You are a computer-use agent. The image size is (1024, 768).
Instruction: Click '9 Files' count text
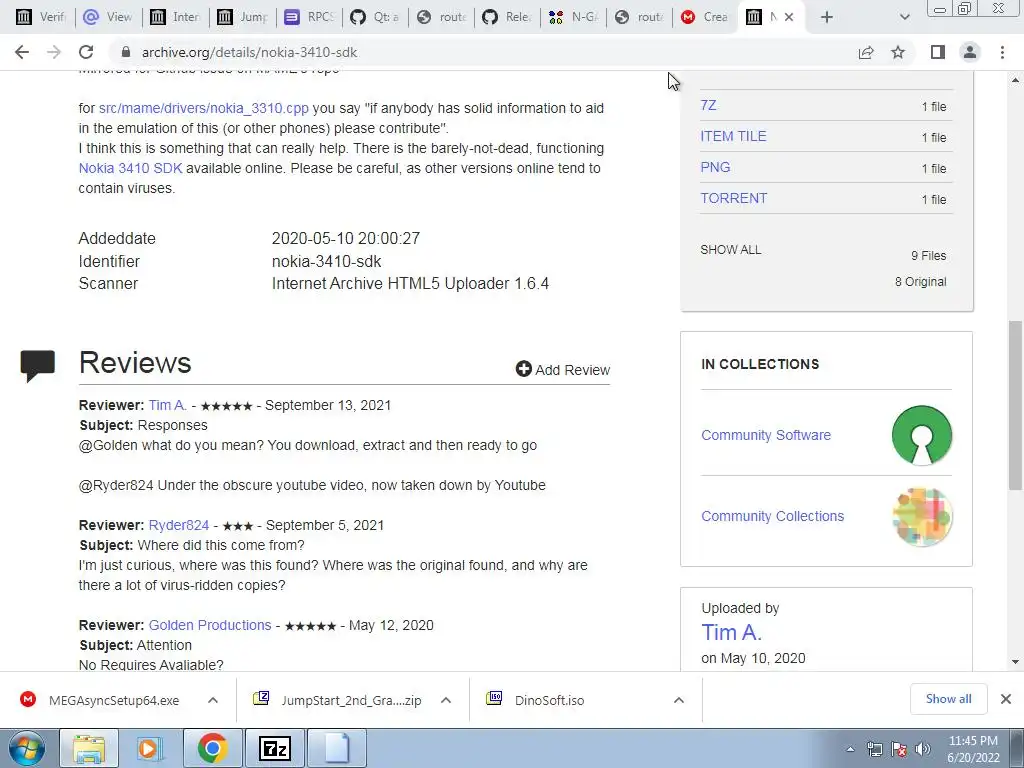point(929,256)
